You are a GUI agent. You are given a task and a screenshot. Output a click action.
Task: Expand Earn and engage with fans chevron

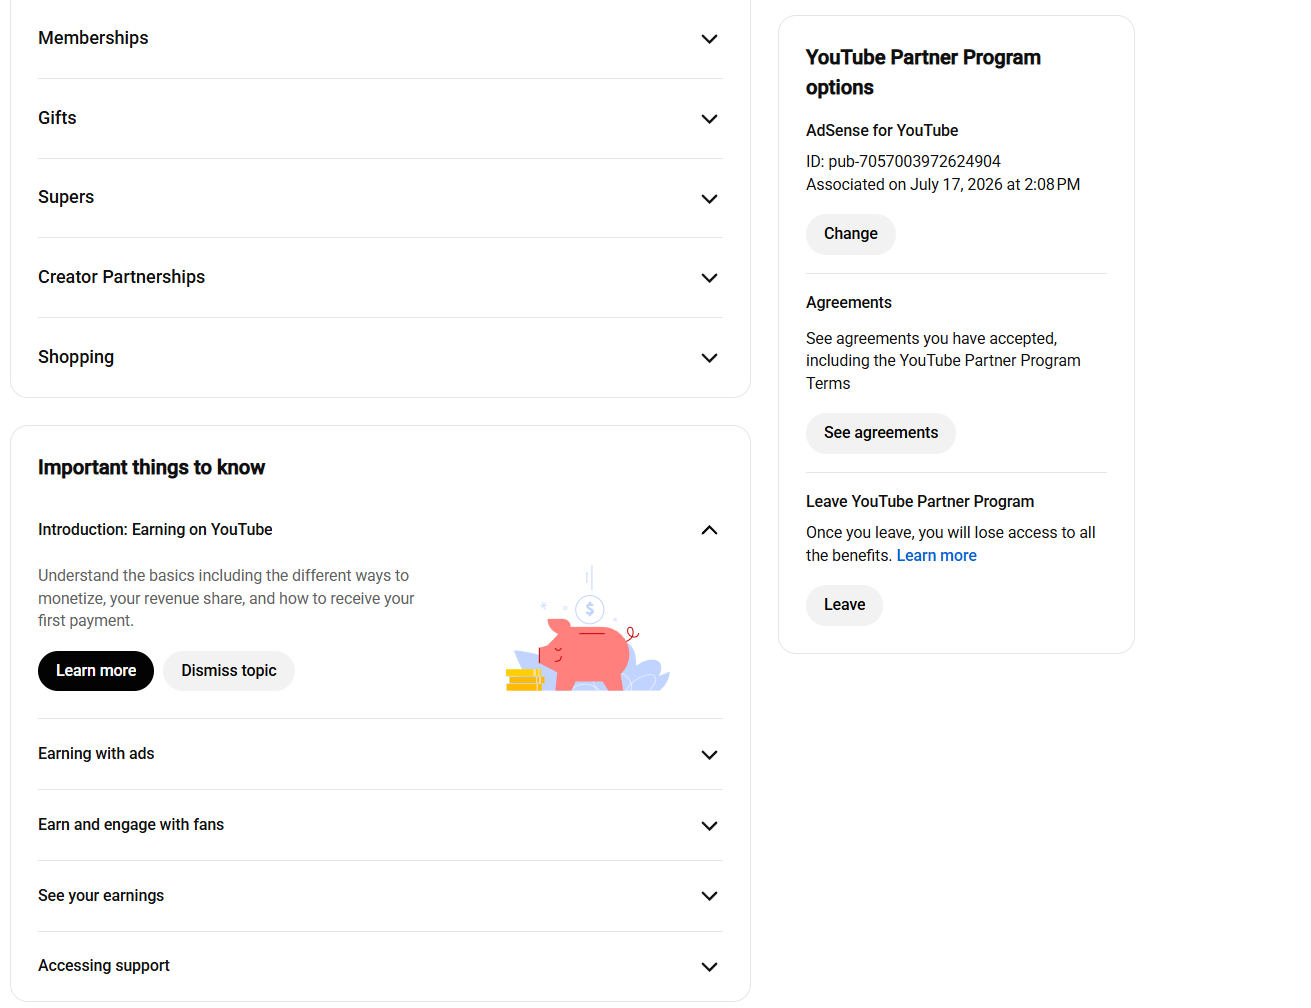[709, 826]
